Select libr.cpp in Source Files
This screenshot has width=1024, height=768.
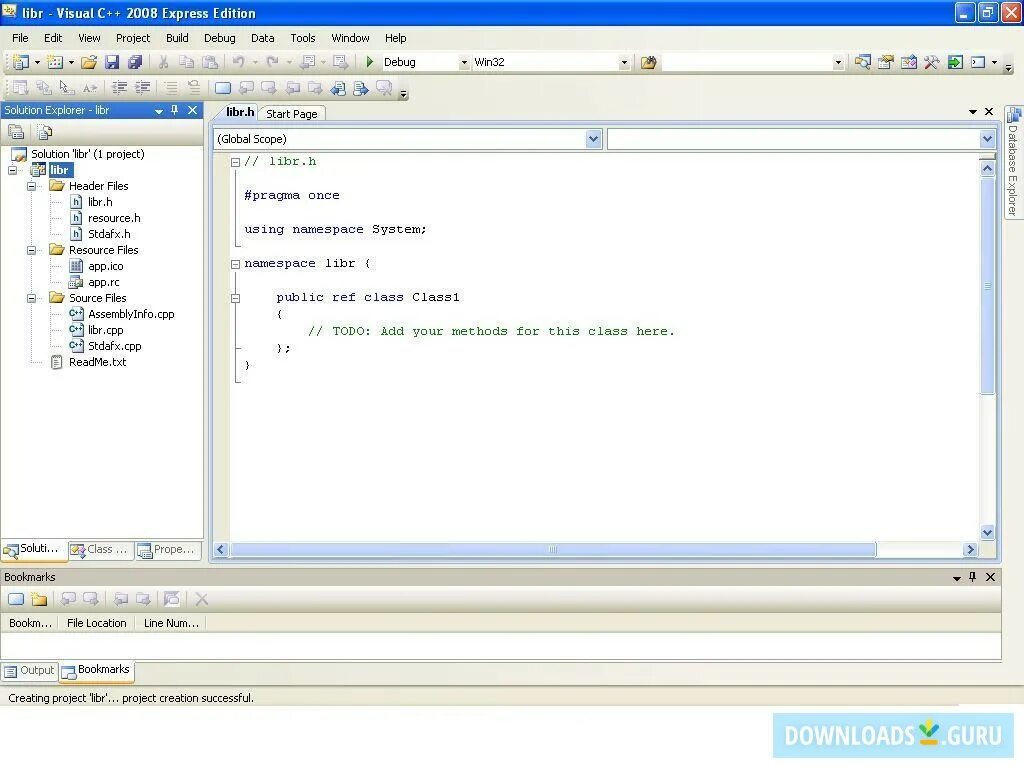click(x=105, y=330)
